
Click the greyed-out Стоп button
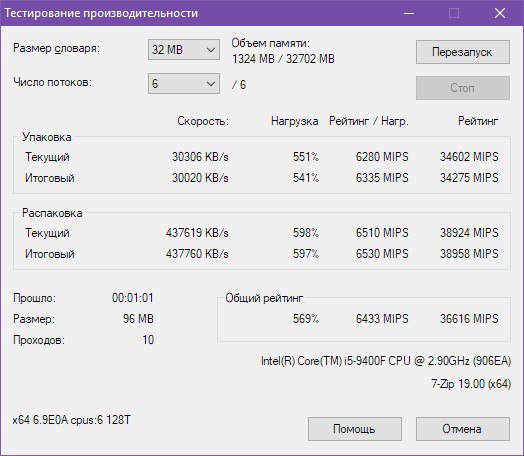(x=463, y=88)
